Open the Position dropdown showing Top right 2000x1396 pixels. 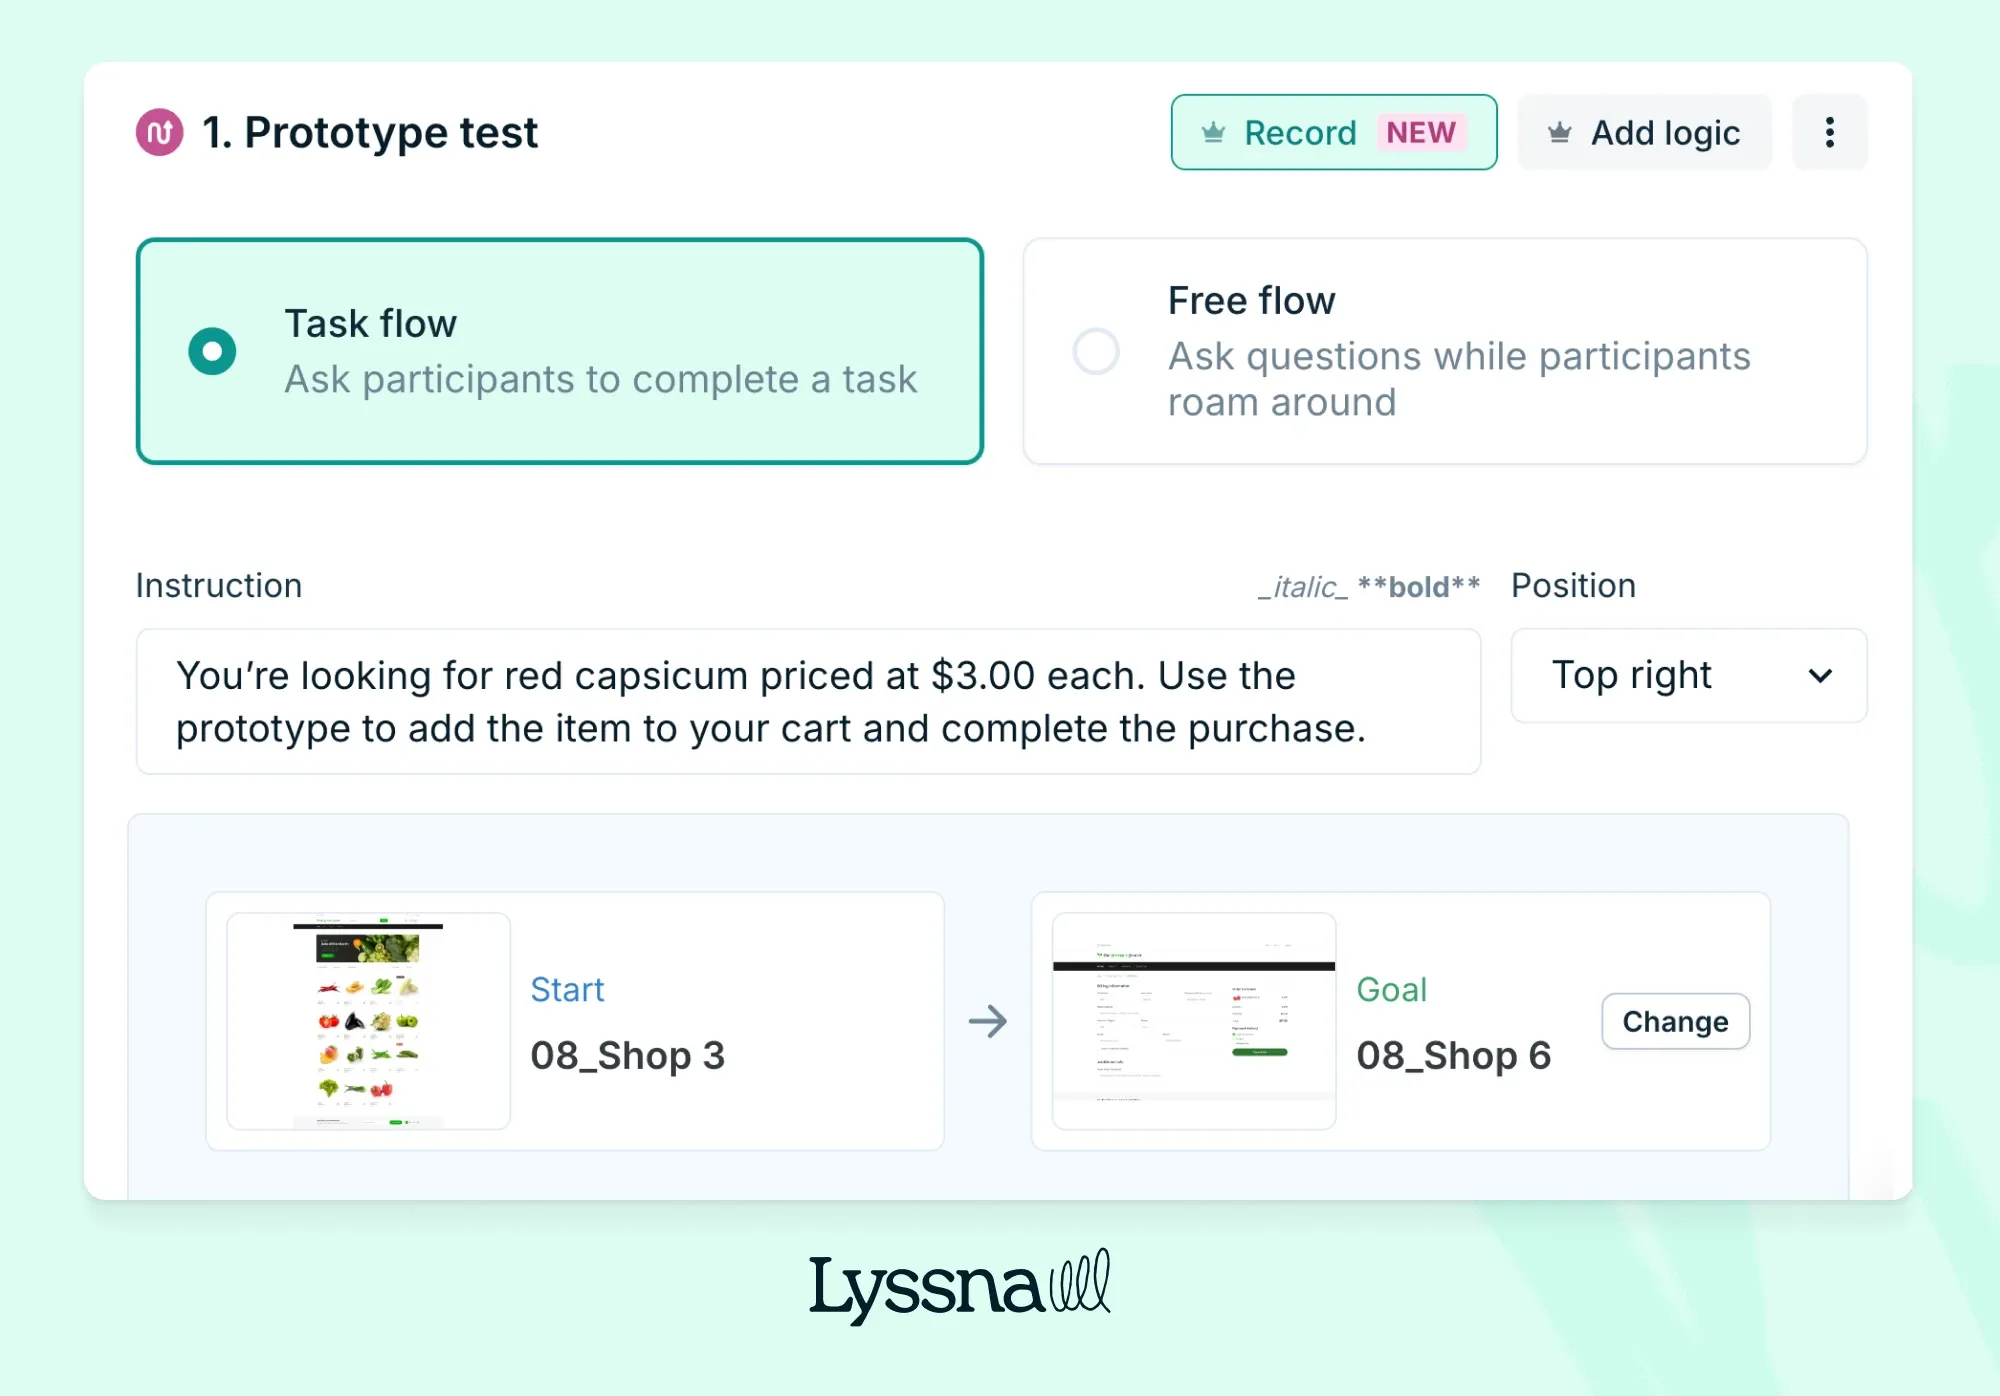click(1688, 675)
